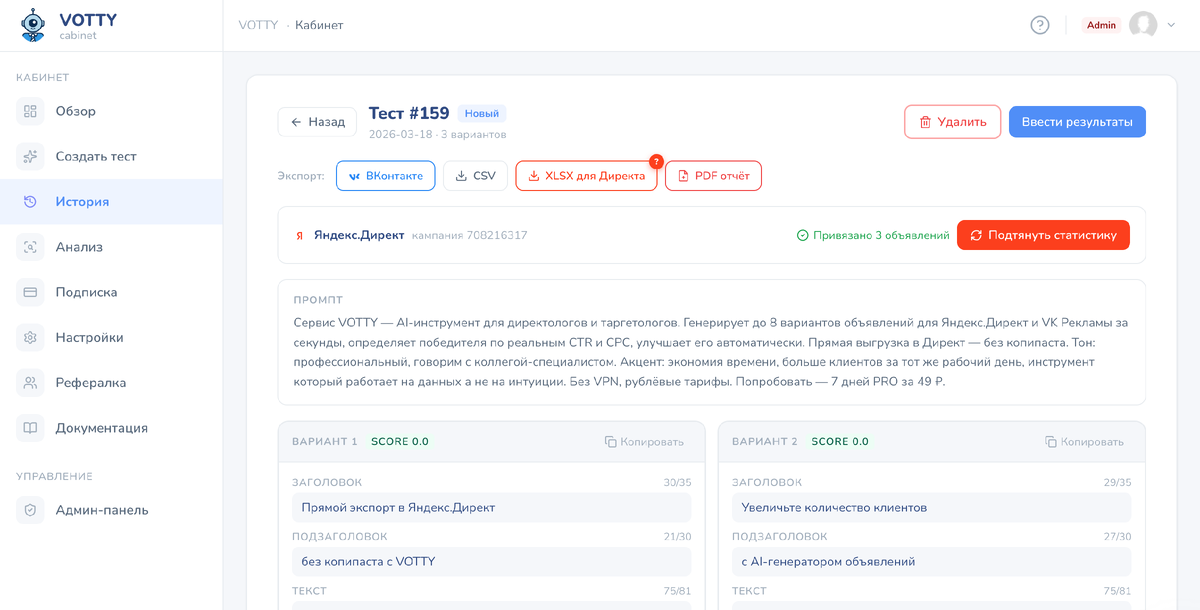
Task: Click SCORE 0.0 in Вариант 2
Action: [x=840, y=442]
